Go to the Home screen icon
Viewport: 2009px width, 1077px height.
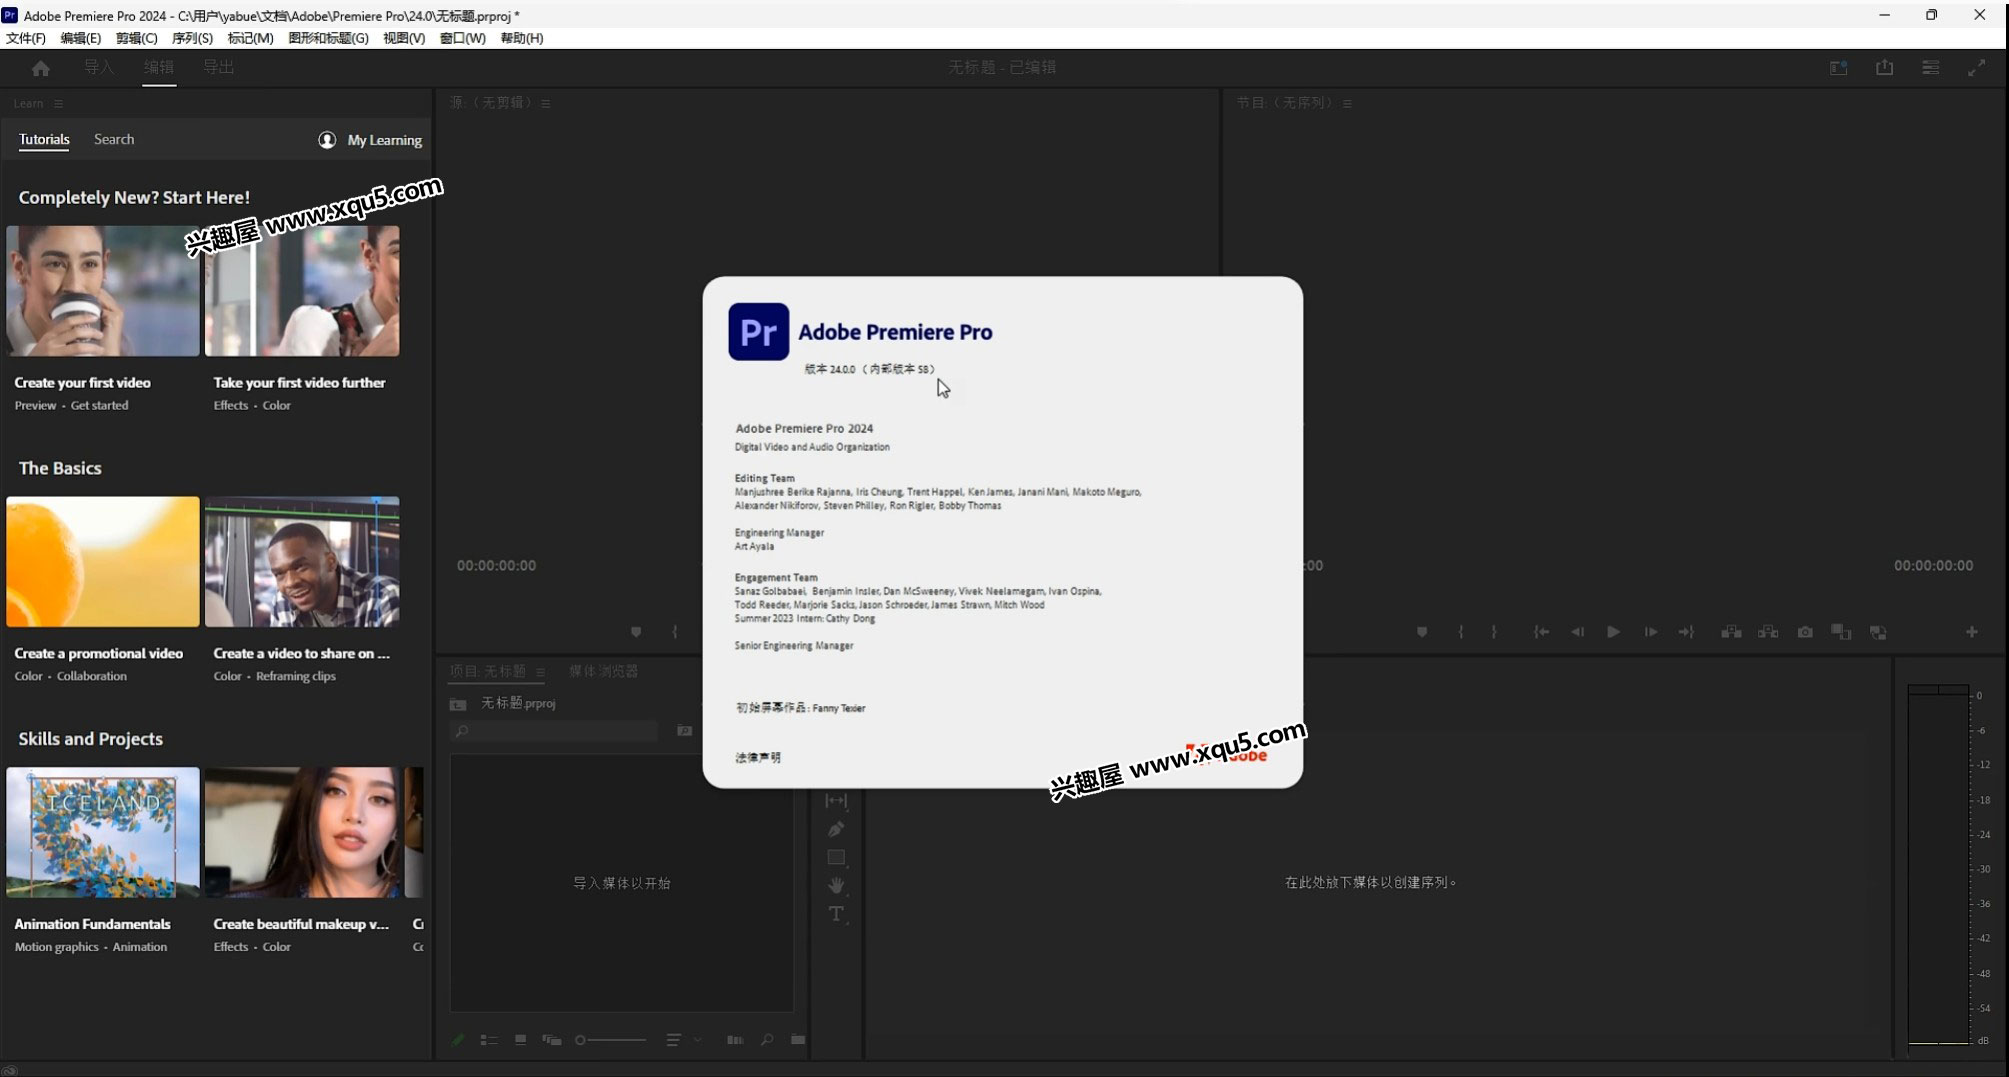(40, 68)
